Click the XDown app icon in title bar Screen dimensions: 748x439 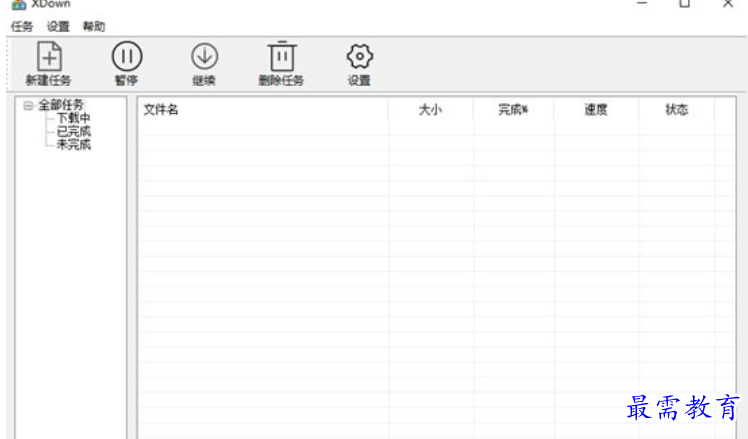[19, 4]
